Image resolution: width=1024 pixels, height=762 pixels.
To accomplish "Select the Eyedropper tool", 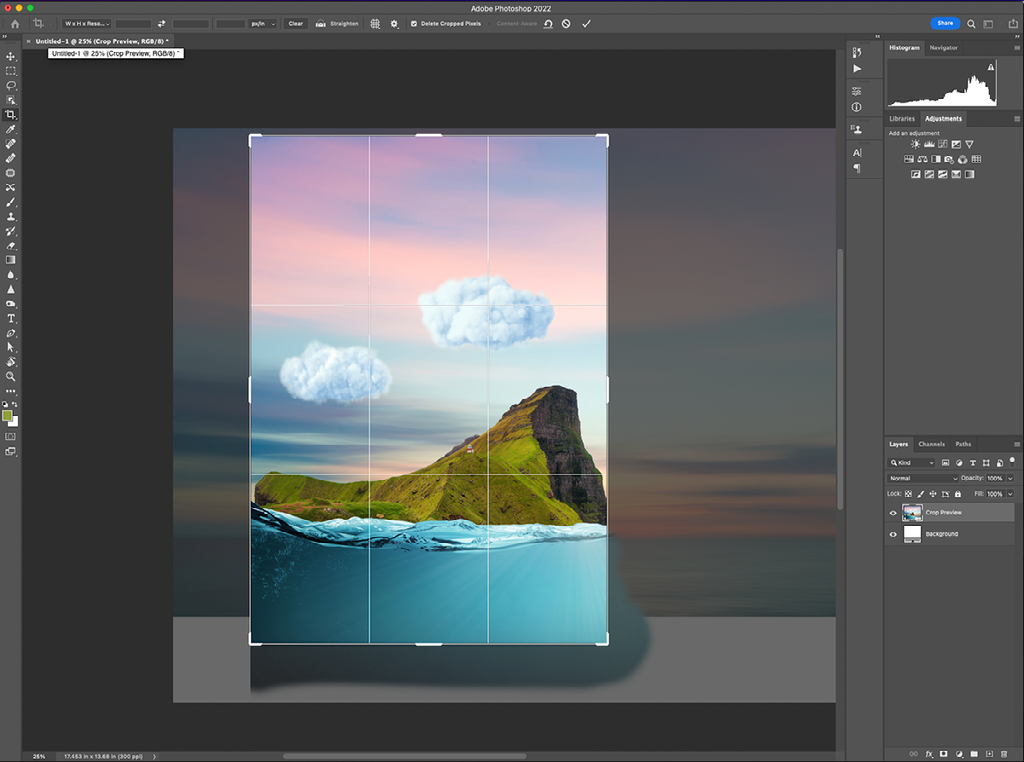I will coord(11,130).
